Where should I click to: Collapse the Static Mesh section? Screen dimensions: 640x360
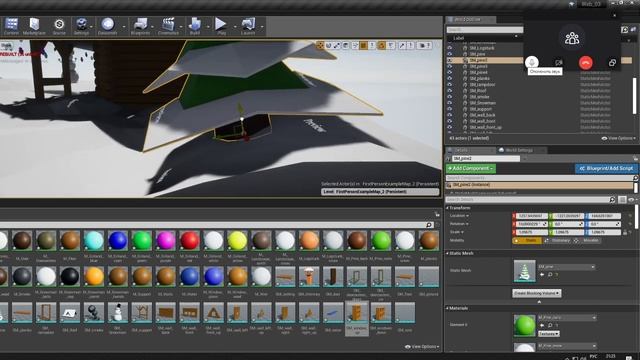[447, 253]
